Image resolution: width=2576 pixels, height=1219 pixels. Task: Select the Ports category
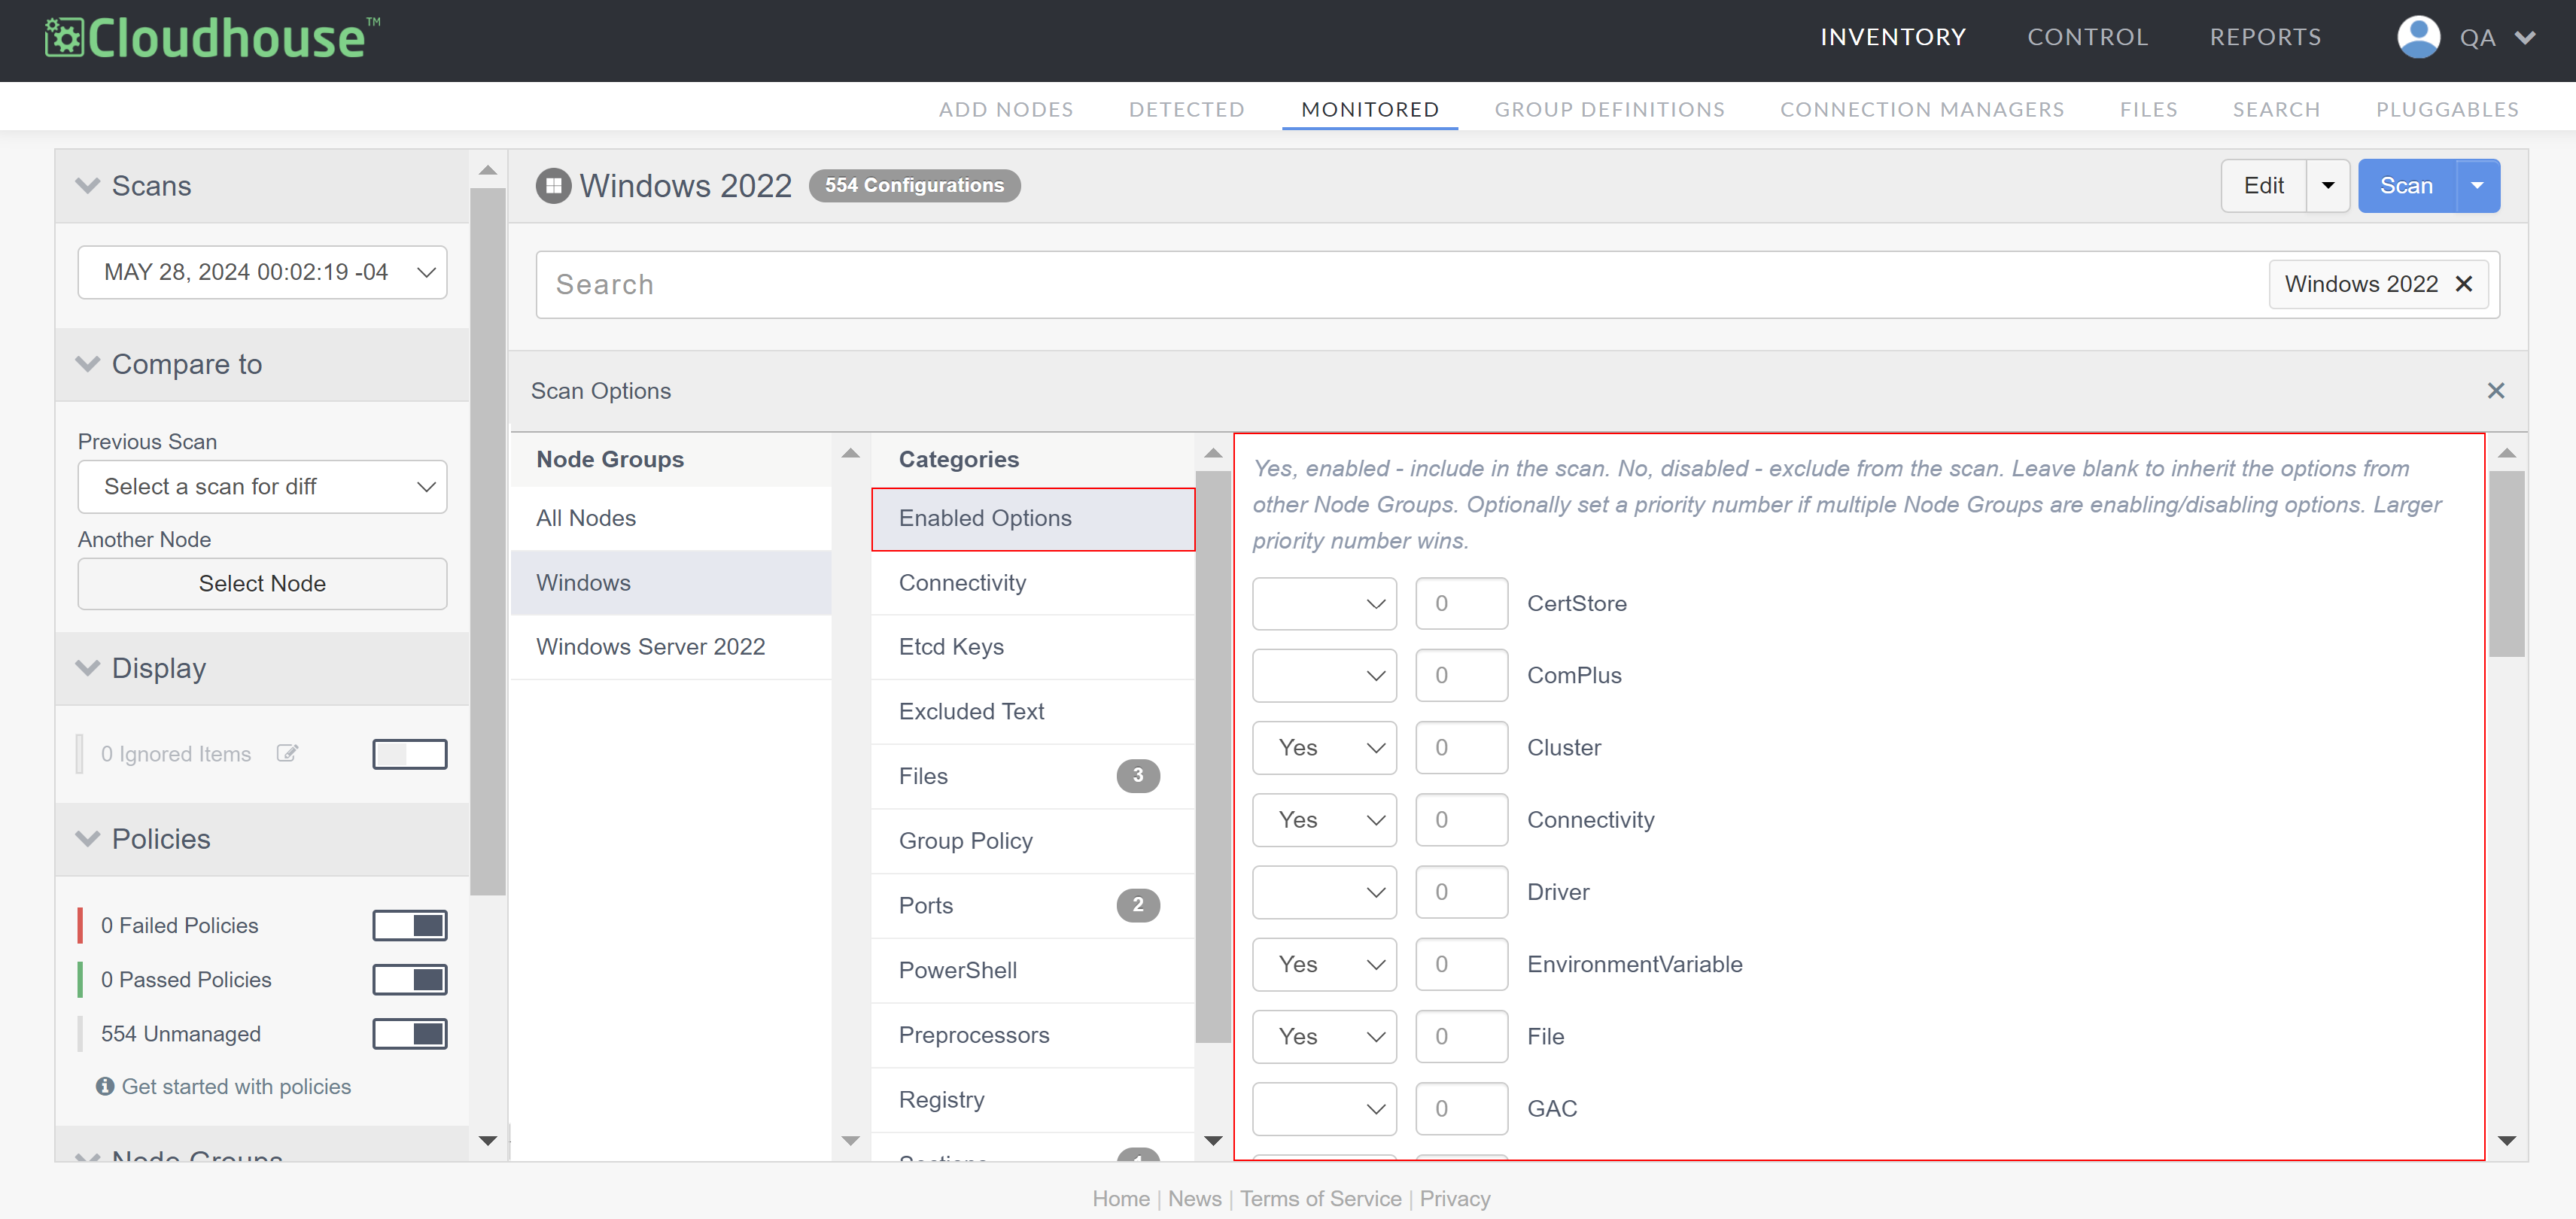[1033, 905]
